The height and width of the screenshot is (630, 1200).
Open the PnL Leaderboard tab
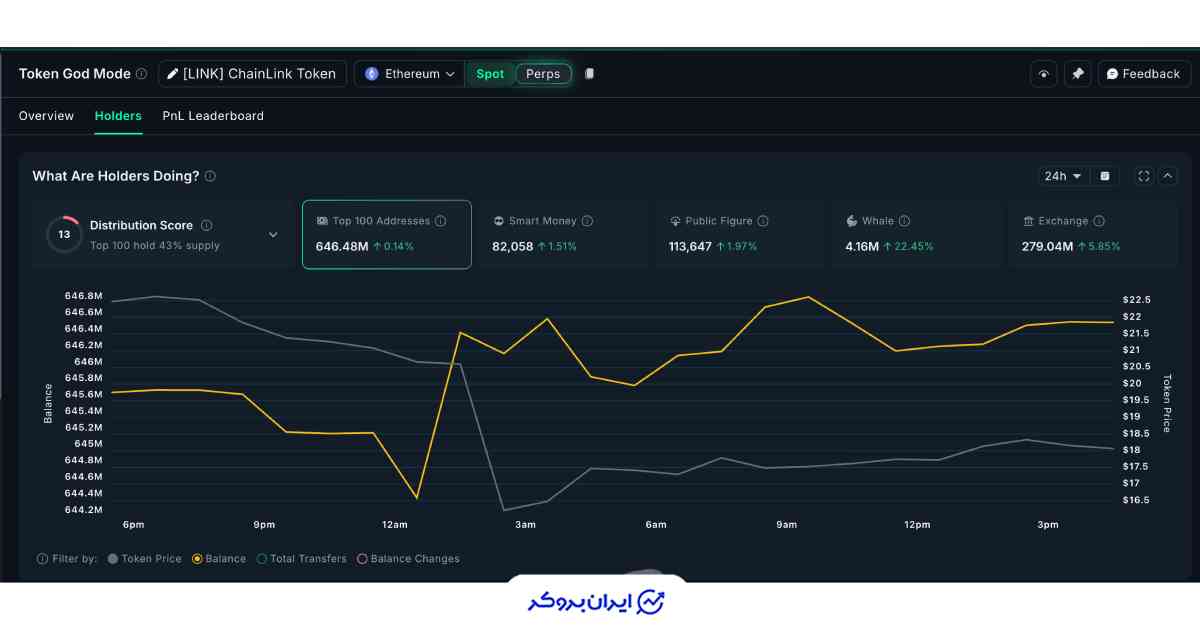click(213, 116)
